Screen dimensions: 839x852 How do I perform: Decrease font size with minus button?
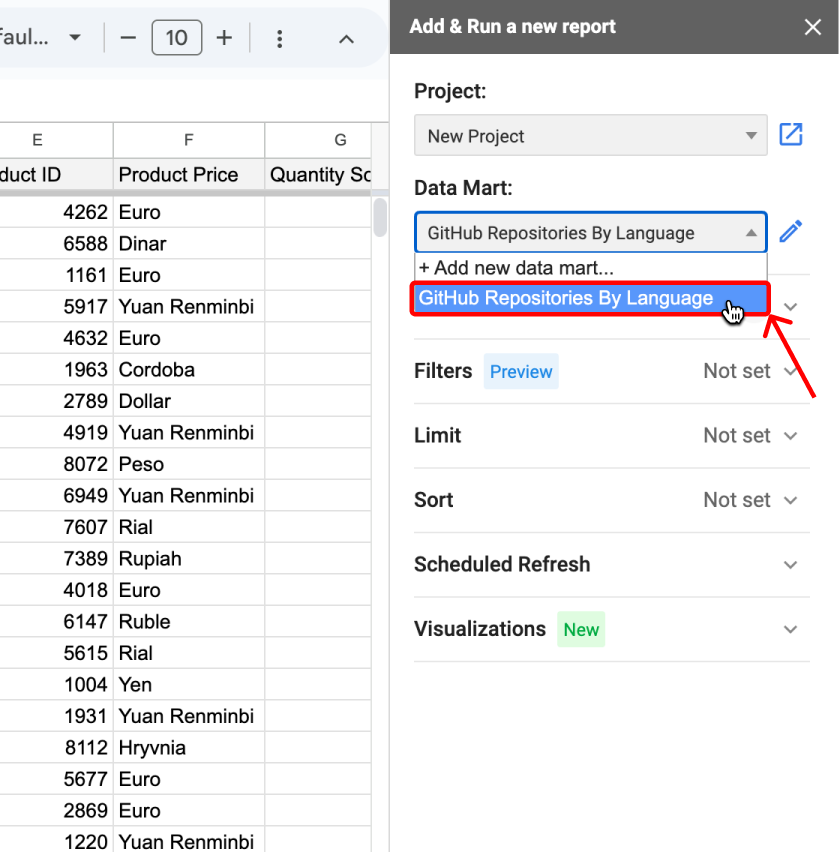pos(128,38)
